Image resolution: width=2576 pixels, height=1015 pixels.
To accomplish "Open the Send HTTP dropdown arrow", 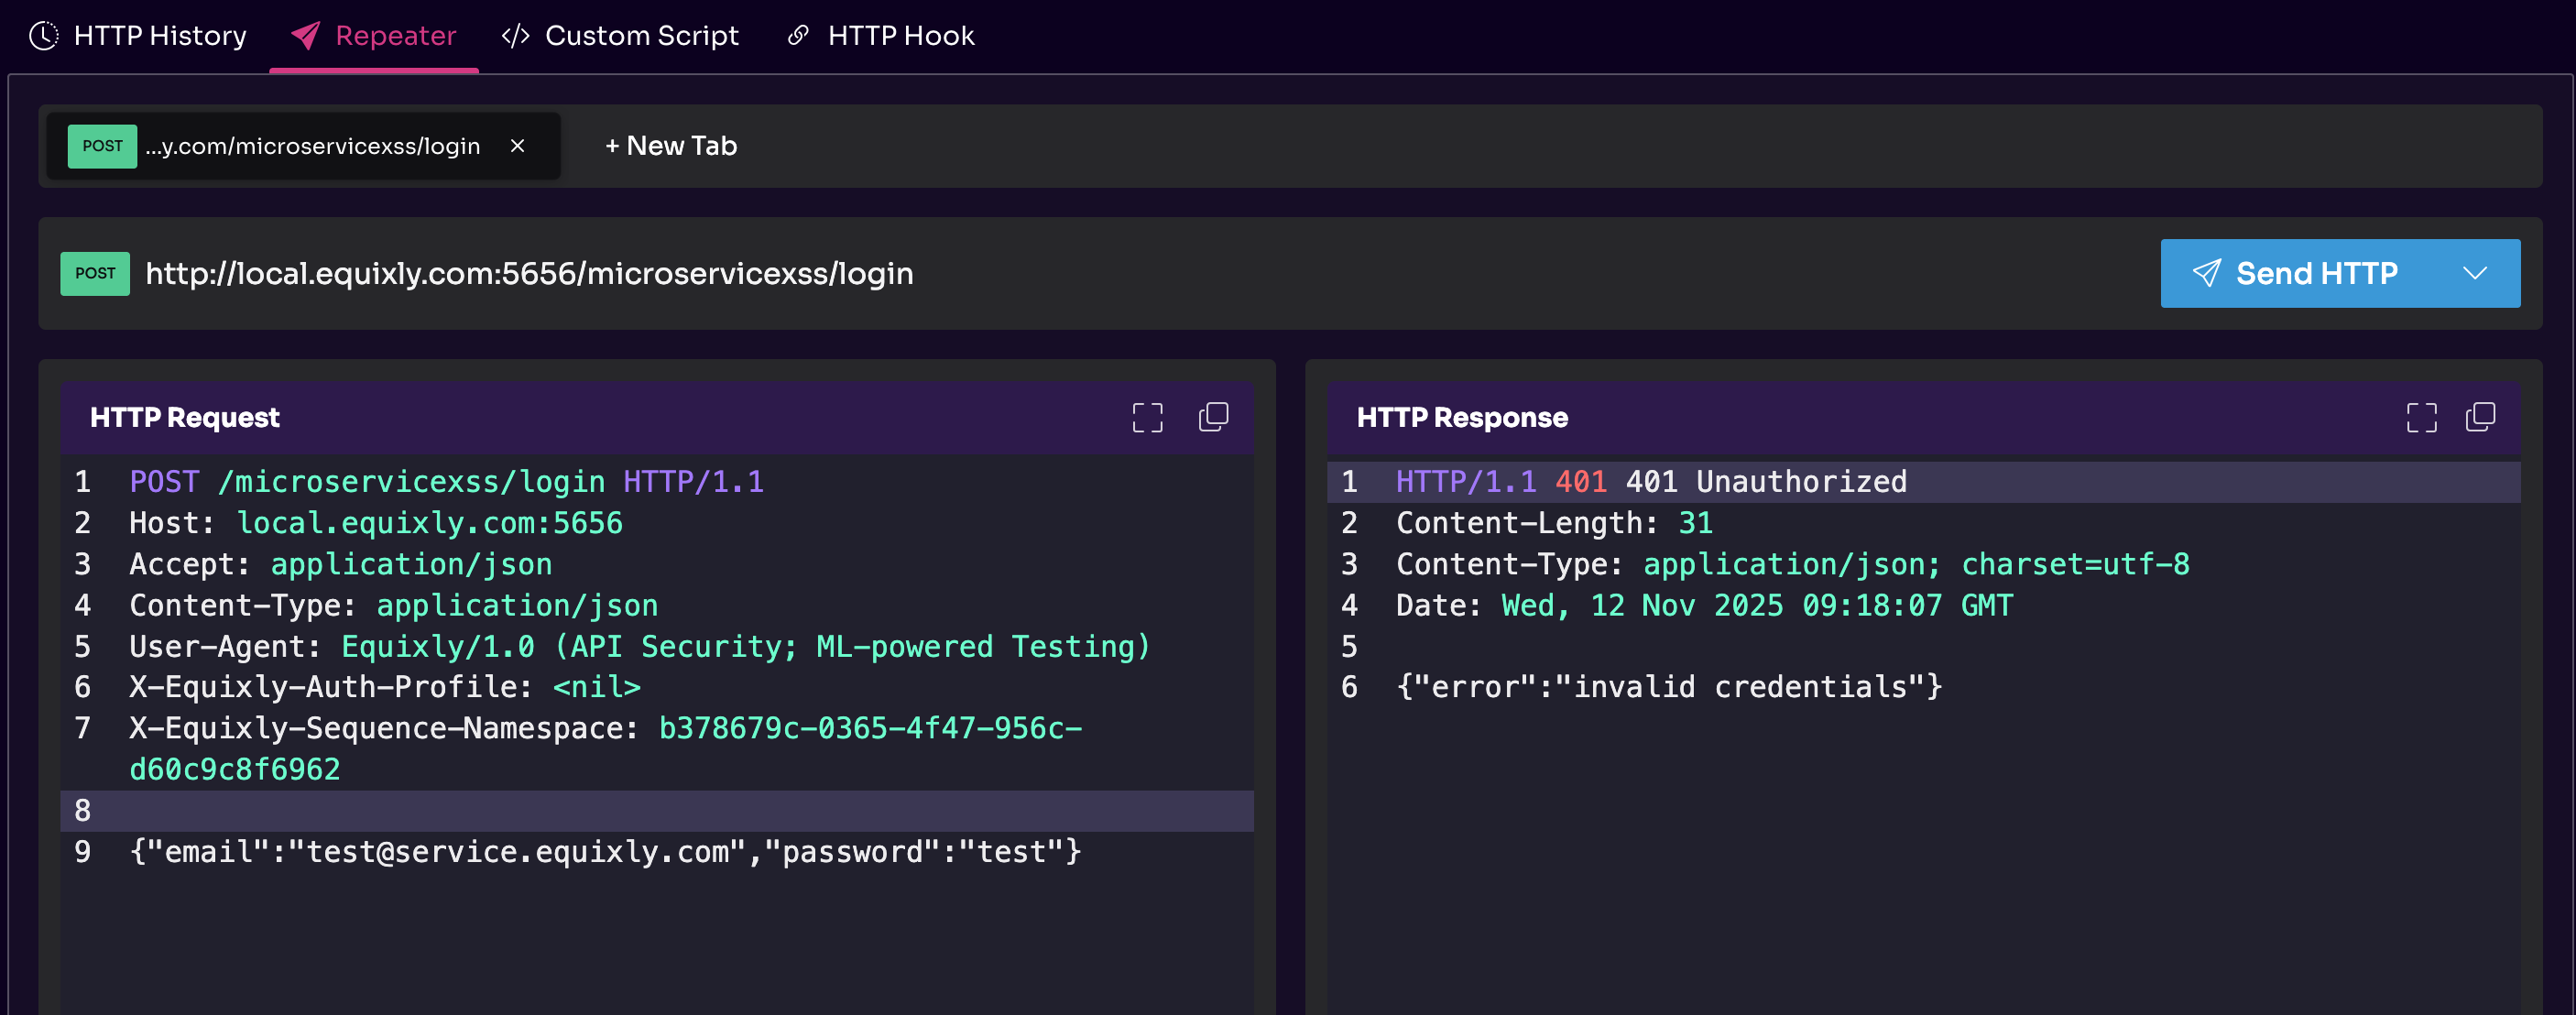I will pyautogui.click(x=2474, y=273).
